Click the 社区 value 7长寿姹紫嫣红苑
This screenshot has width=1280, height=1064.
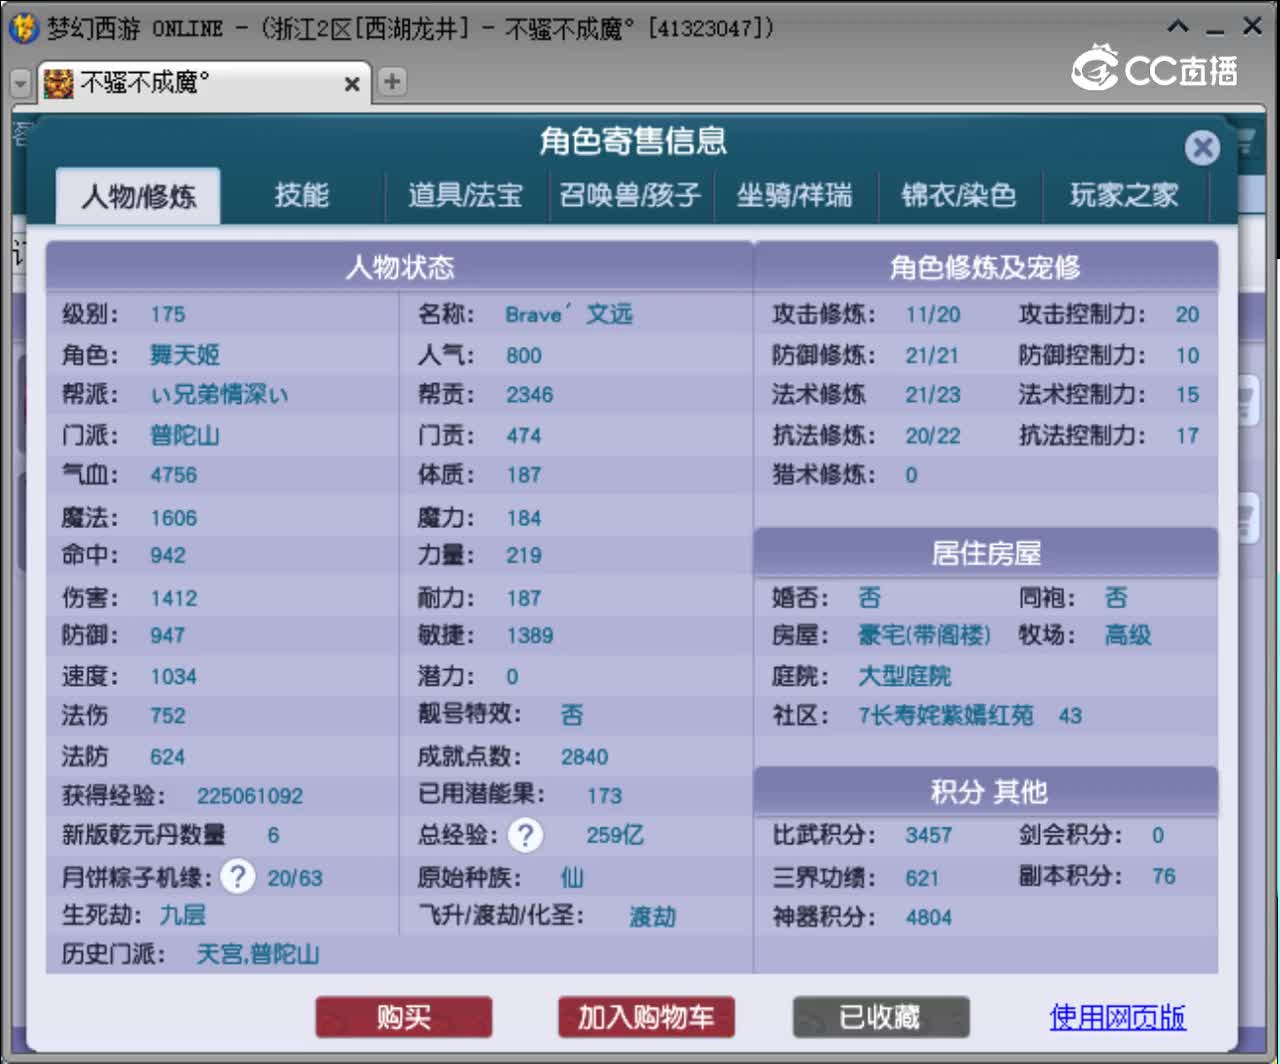(946, 715)
